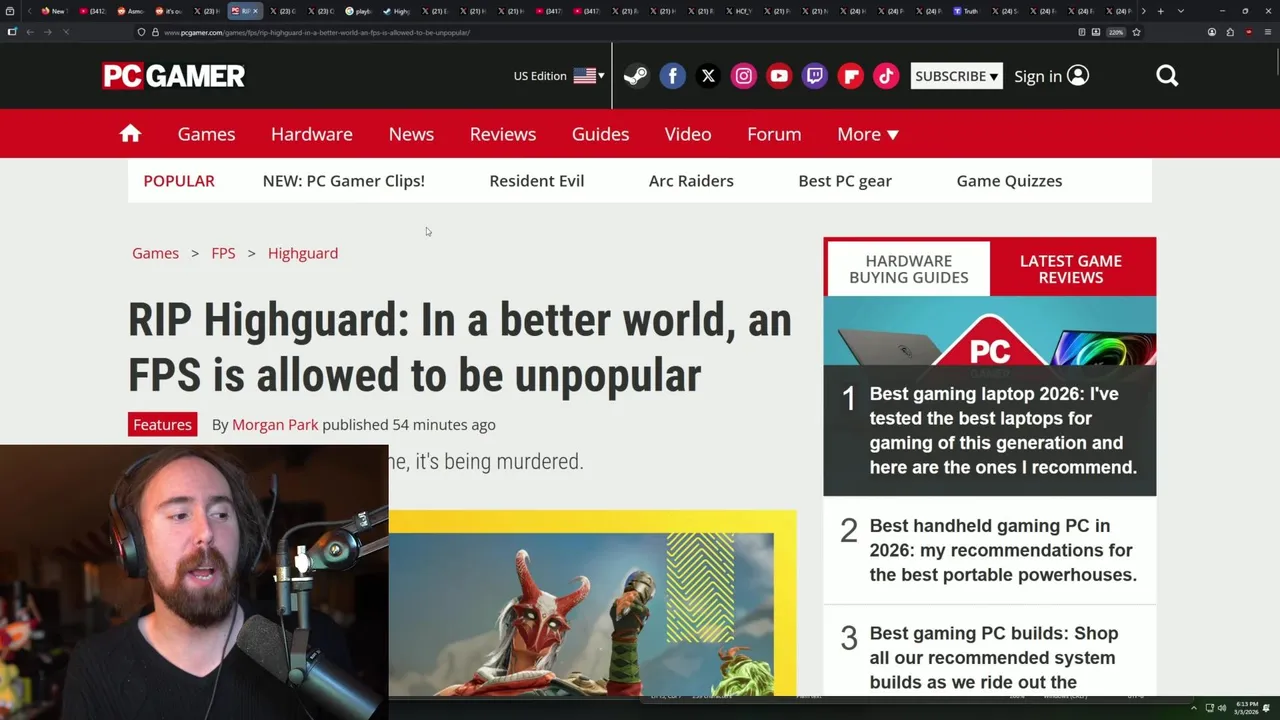Image resolution: width=1280 pixels, height=720 pixels.
Task: Expand the More navigation menu
Action: 868,134
